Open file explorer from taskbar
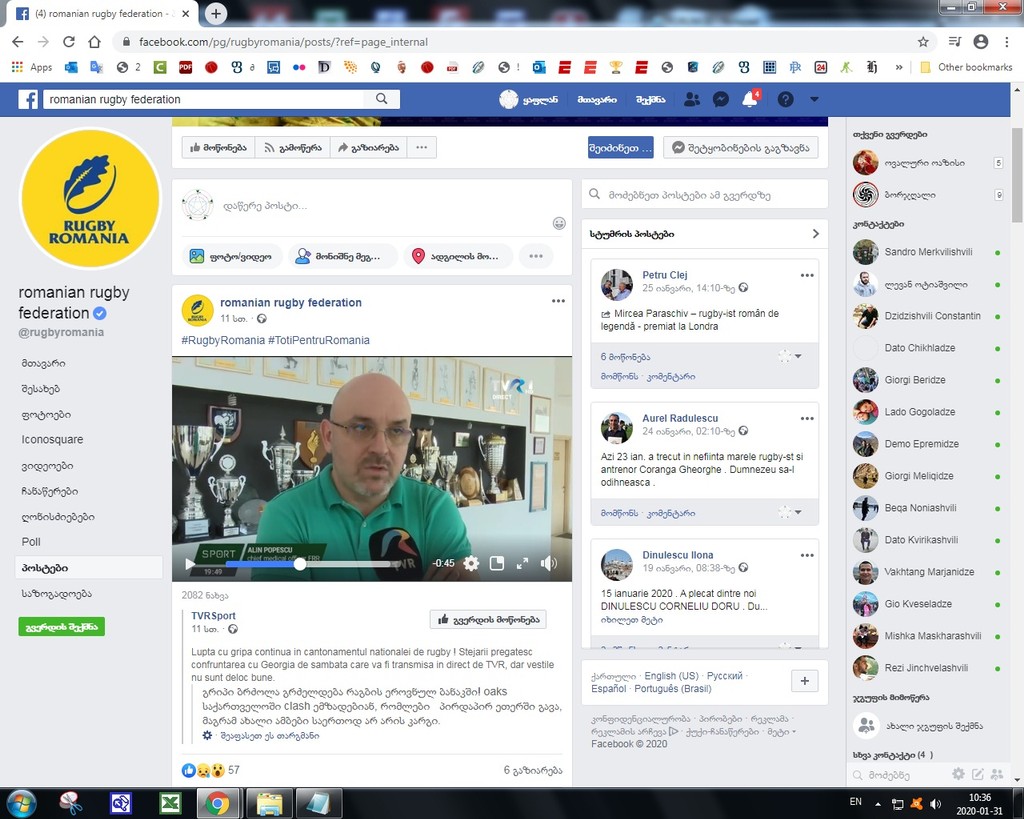1024x819 pixels. click(268, 803)
